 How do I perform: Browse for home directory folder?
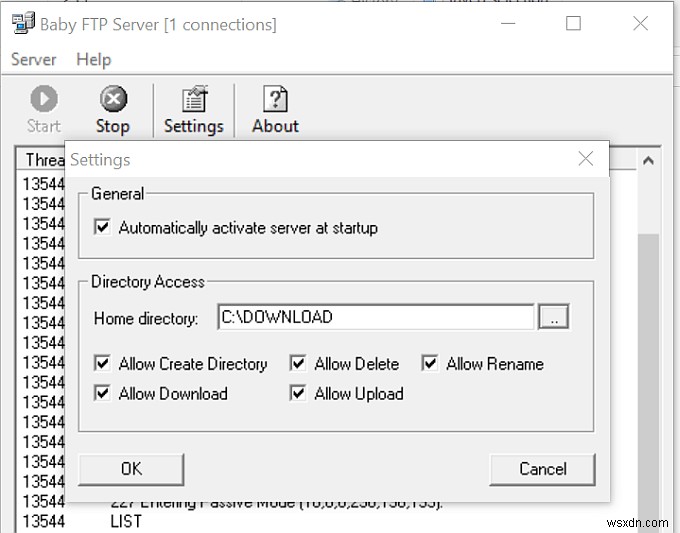pyautogui.click(x=553, y=318)
